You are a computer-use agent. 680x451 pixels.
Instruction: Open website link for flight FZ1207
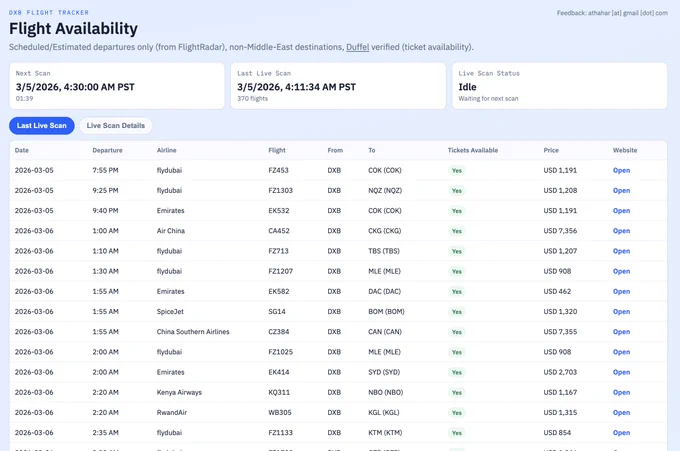tap(621, 271)
